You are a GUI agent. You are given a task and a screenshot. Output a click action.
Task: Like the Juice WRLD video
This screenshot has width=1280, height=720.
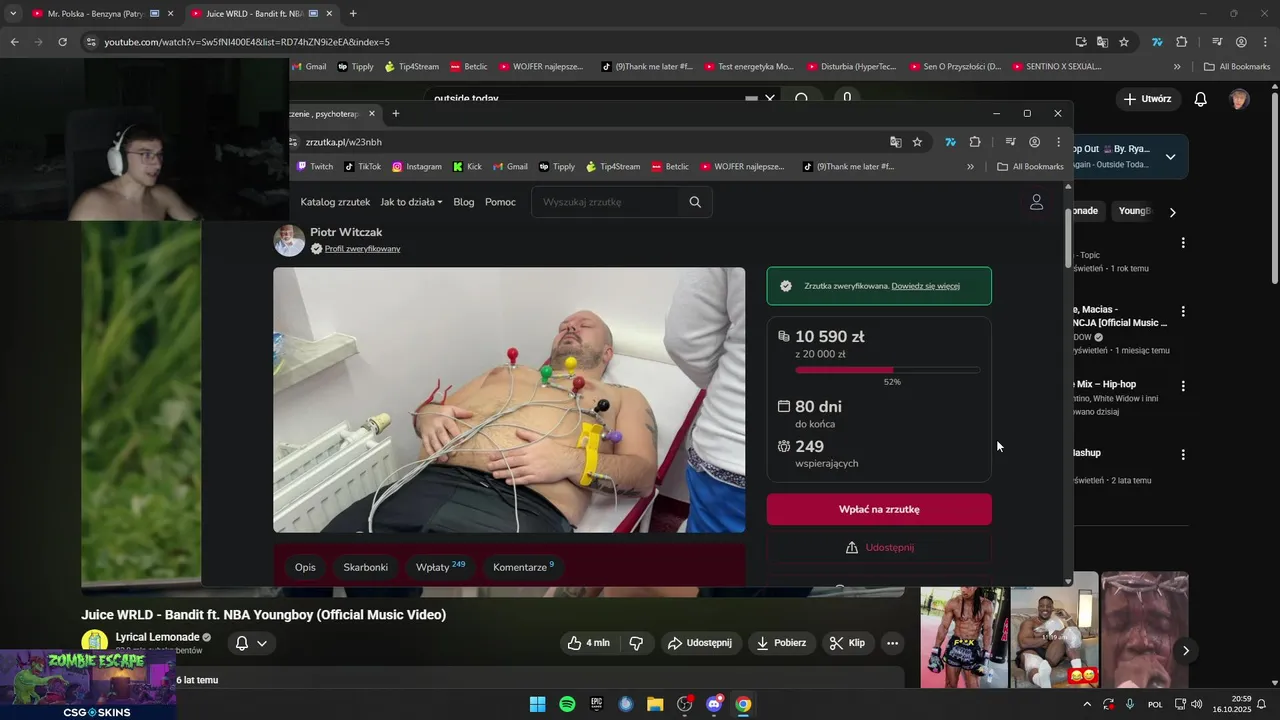(x=588, y=643)
